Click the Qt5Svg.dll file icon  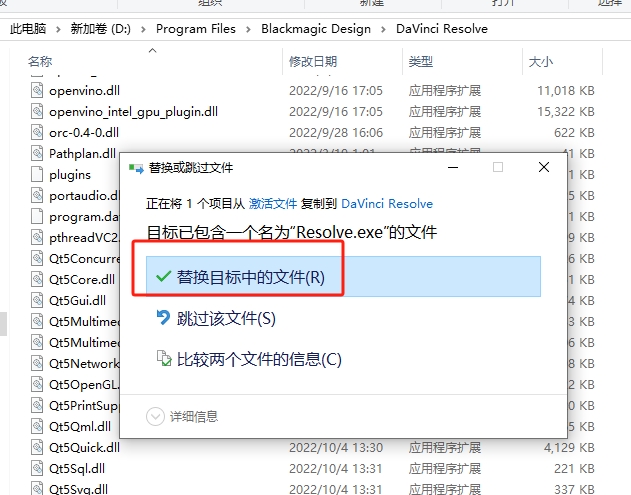click(38, 488)
